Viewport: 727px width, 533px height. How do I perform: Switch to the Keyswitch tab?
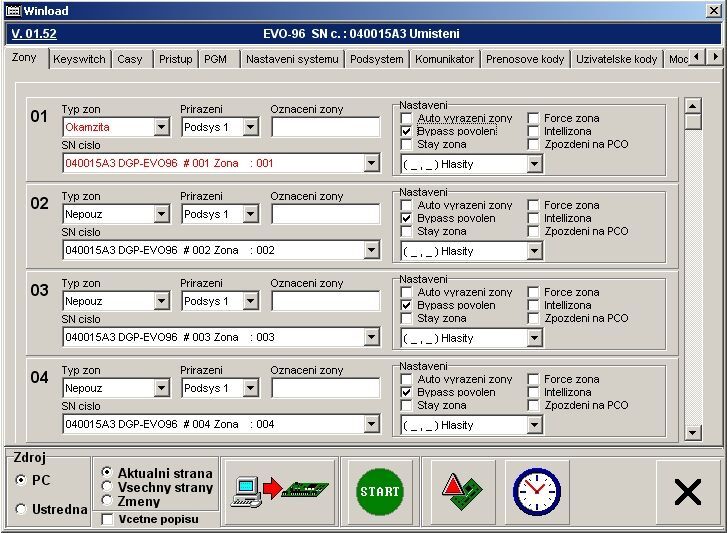79,59
